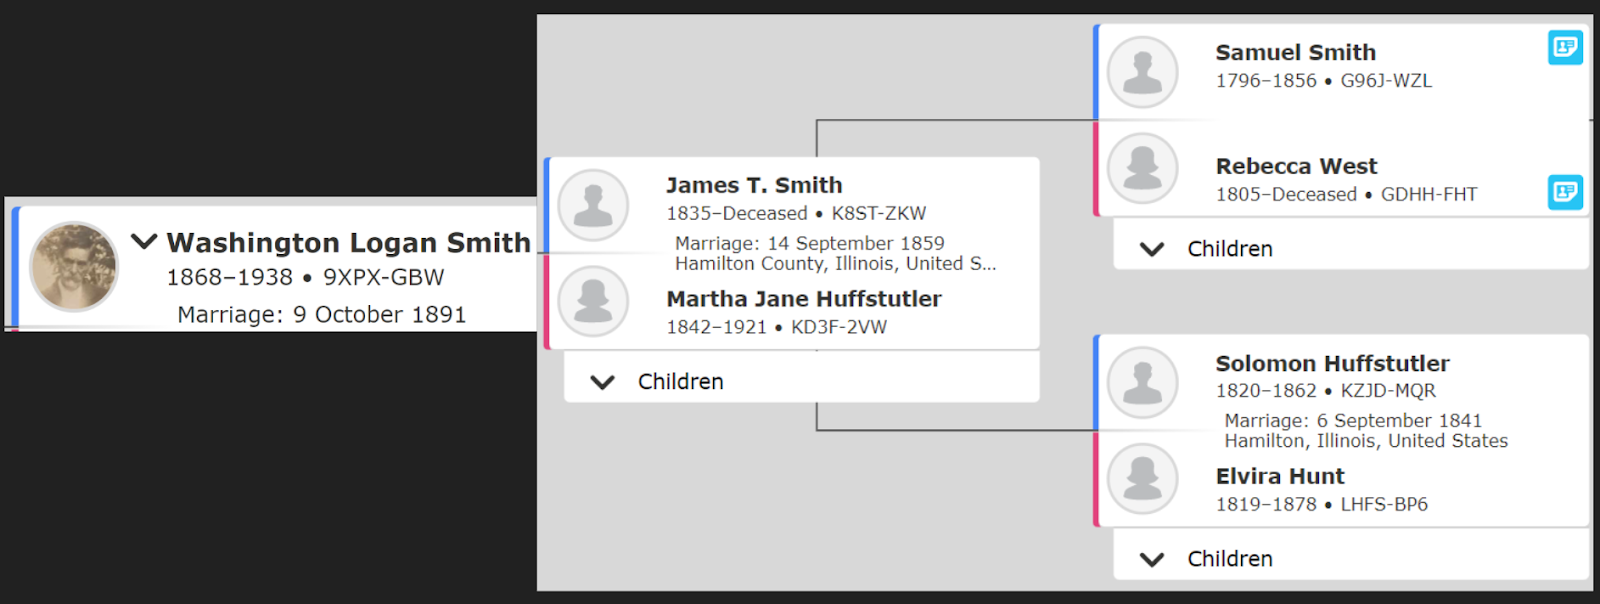This screenshot has height=604, width=1600.
Task: Click Rebecca West's avatar silhouette icon
Action: 1142,168
